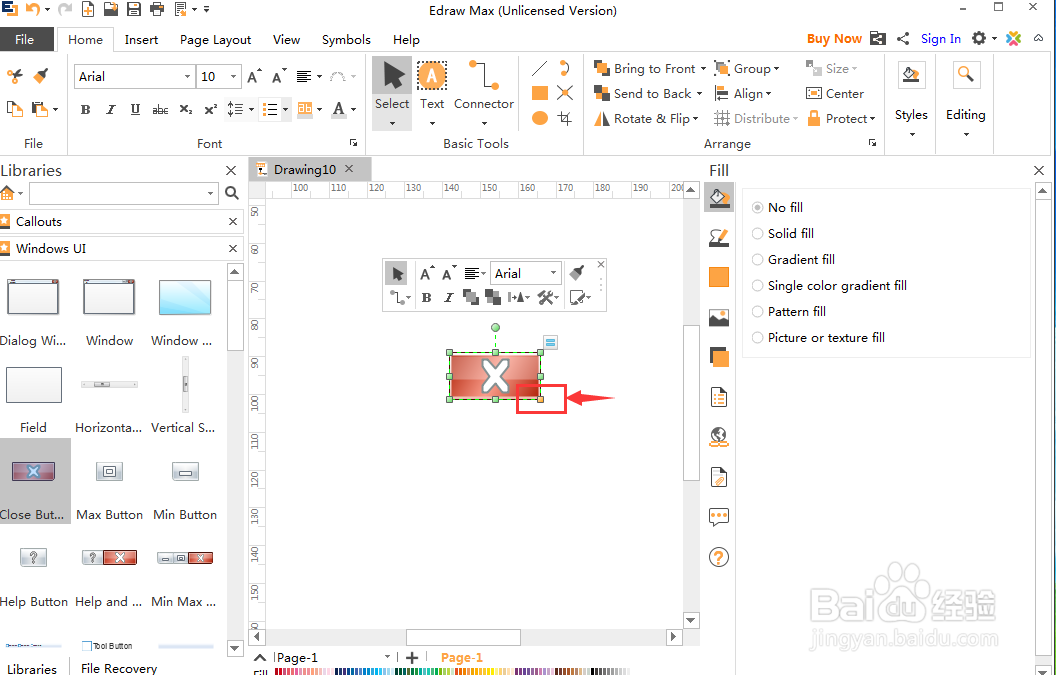Switch to the Symbols tab
Screen dimensions: 1056x675
point(346,40)
